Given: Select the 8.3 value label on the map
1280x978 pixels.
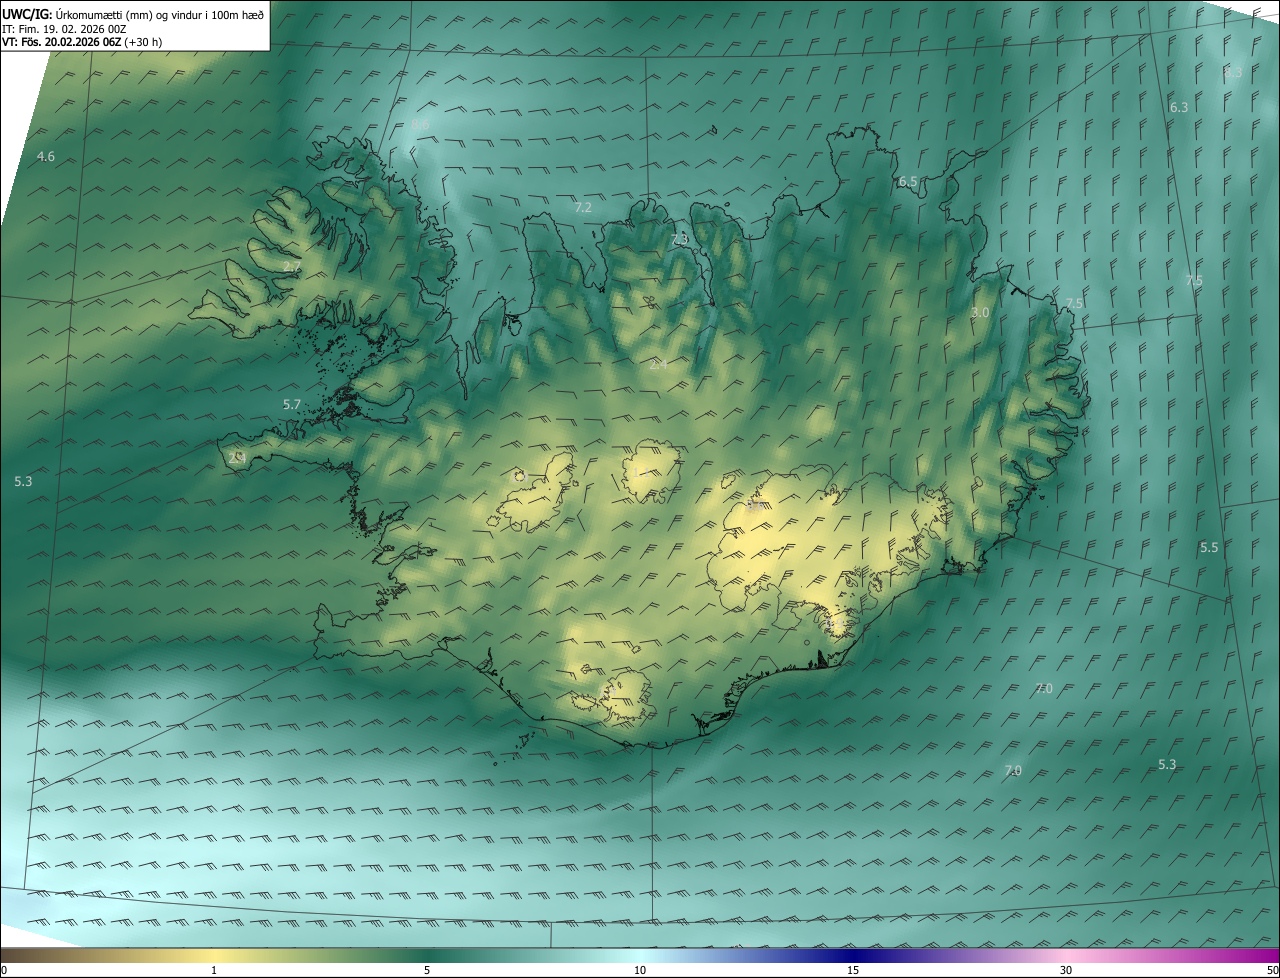Looking at the screenshot, I should pos(1233,72).
